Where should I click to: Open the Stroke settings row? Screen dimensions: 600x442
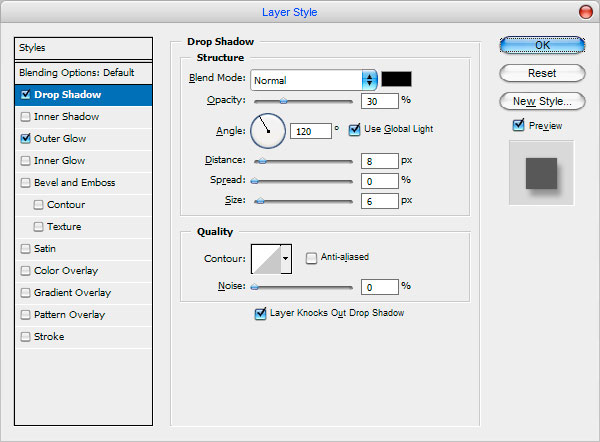83,337
